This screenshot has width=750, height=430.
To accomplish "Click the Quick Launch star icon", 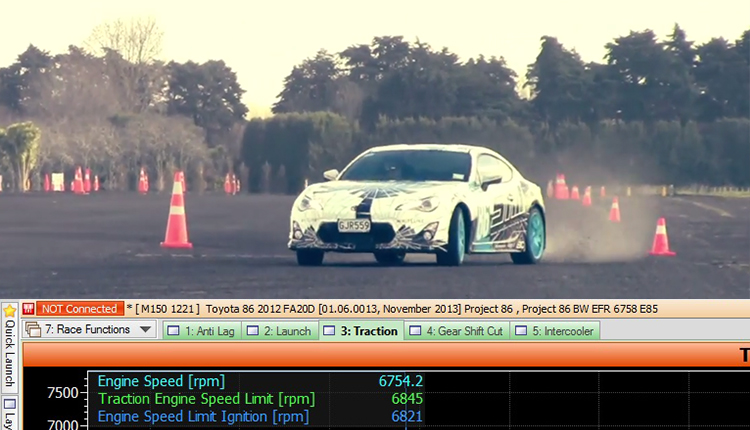I will (x=10, y=310).
